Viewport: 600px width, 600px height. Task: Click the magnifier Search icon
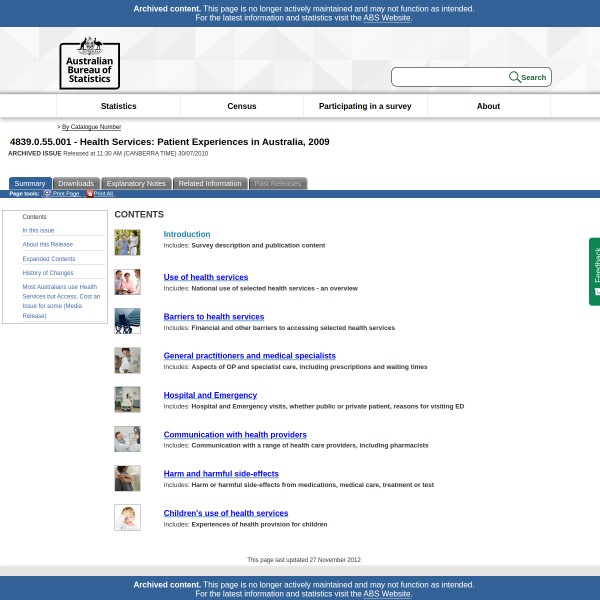(x=514, y=77)
